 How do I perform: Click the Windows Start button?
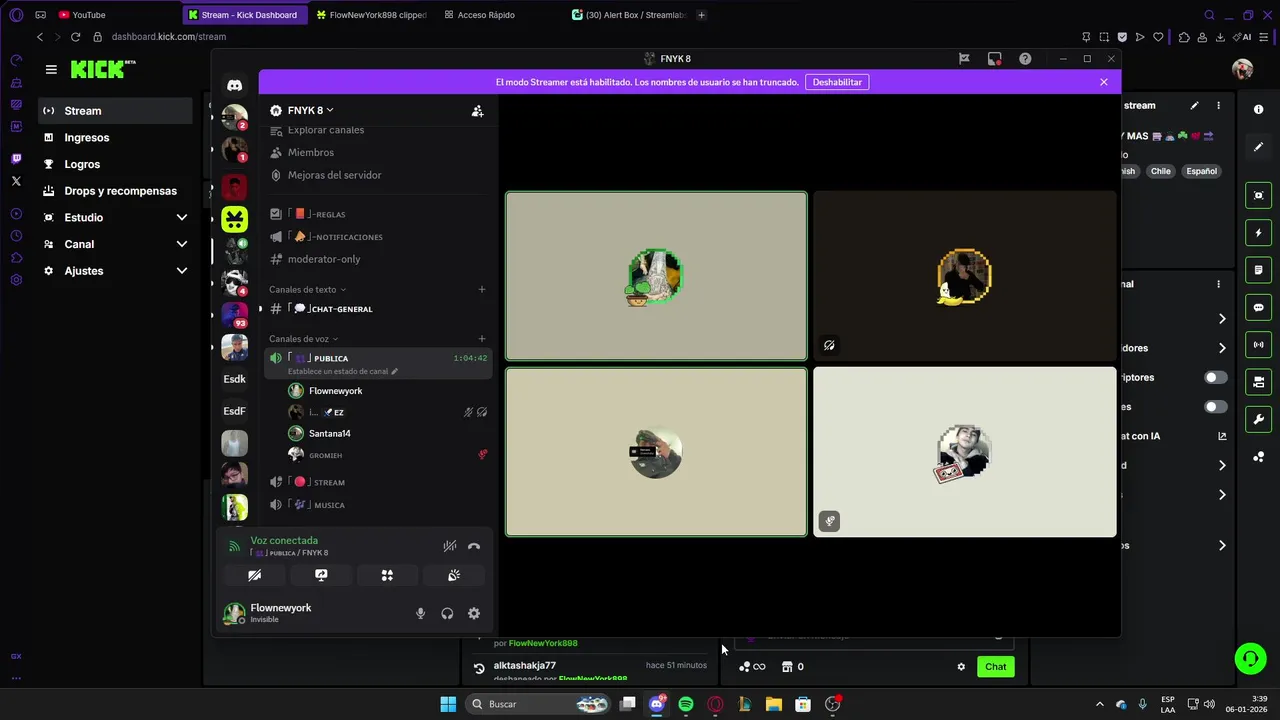click(448, 704)
